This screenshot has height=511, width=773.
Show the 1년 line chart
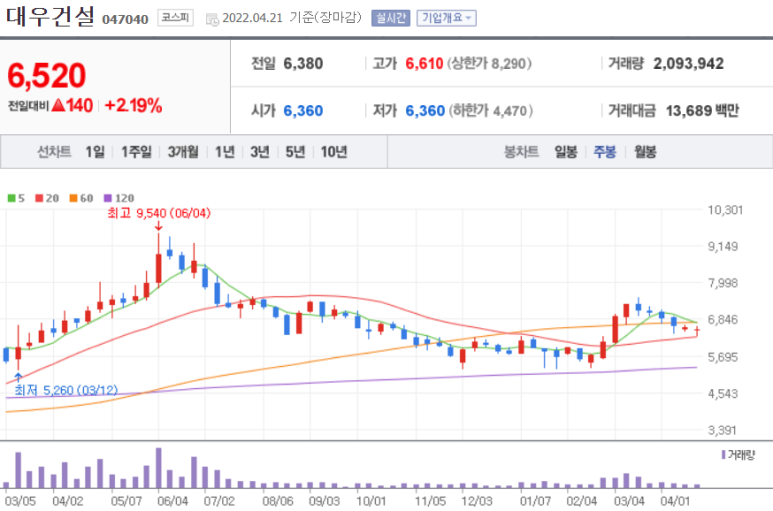[225, 152]
